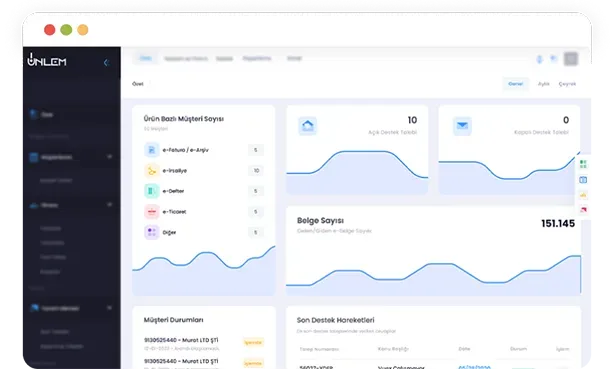Click the Belge Sayısı card title
Image resolution: width=614 pixels, height=384 pixels.
[x=320, y=220]
